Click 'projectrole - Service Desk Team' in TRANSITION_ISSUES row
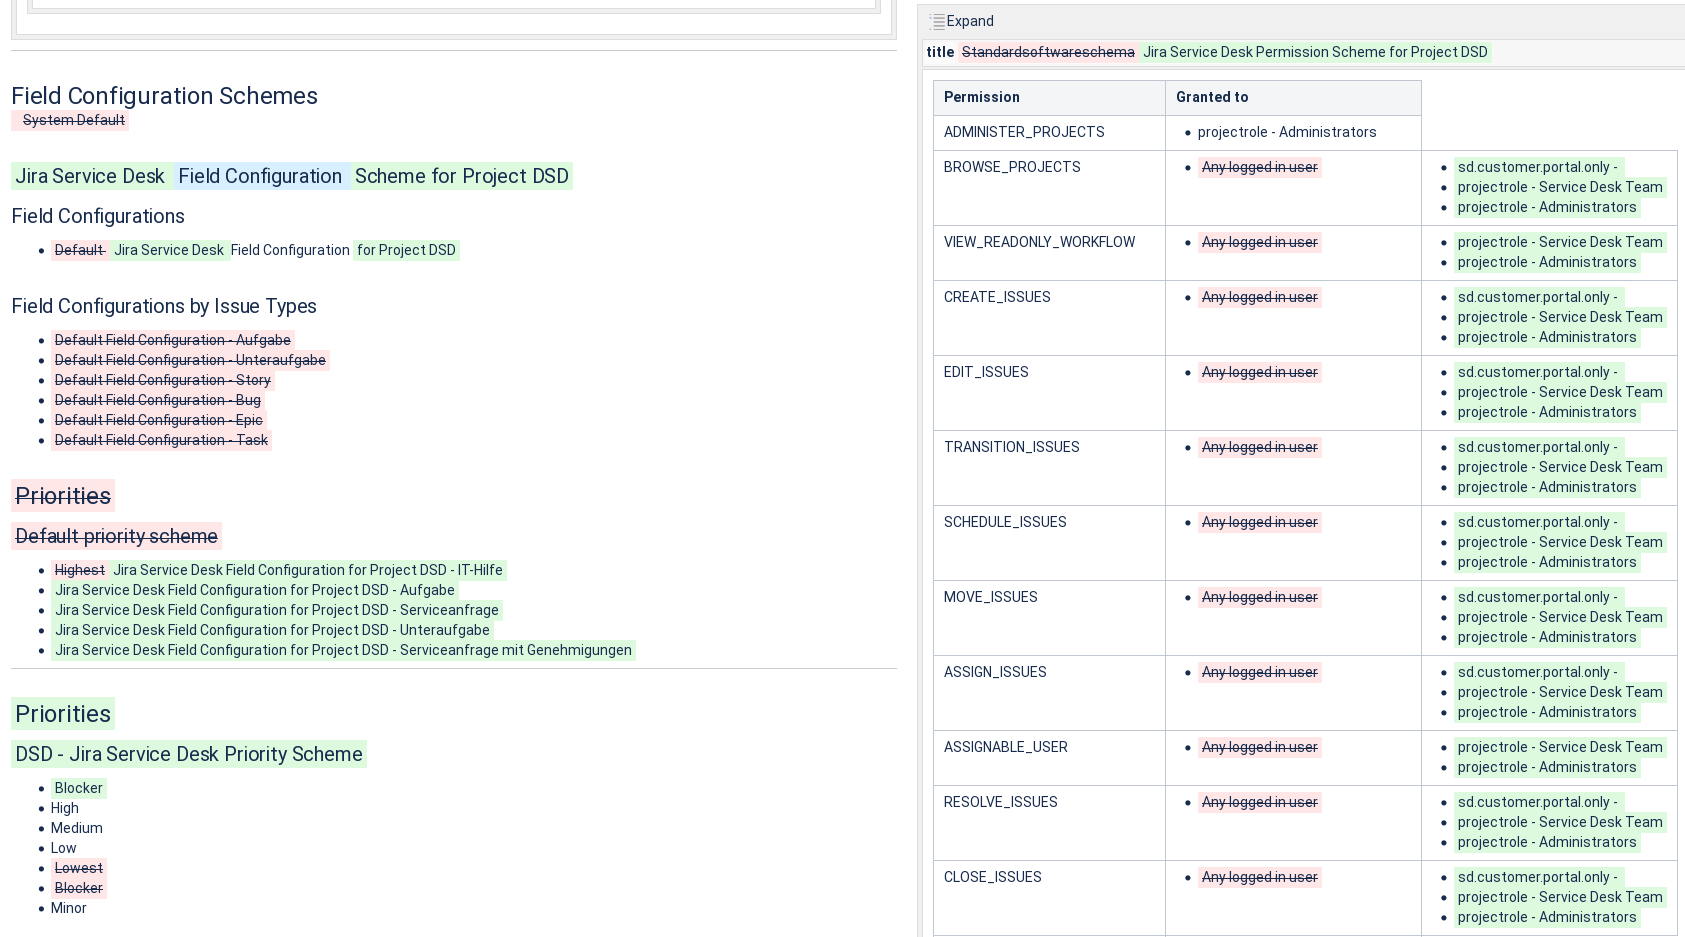The width and height of the screenshot is (1685, 937). (1560, 467)
